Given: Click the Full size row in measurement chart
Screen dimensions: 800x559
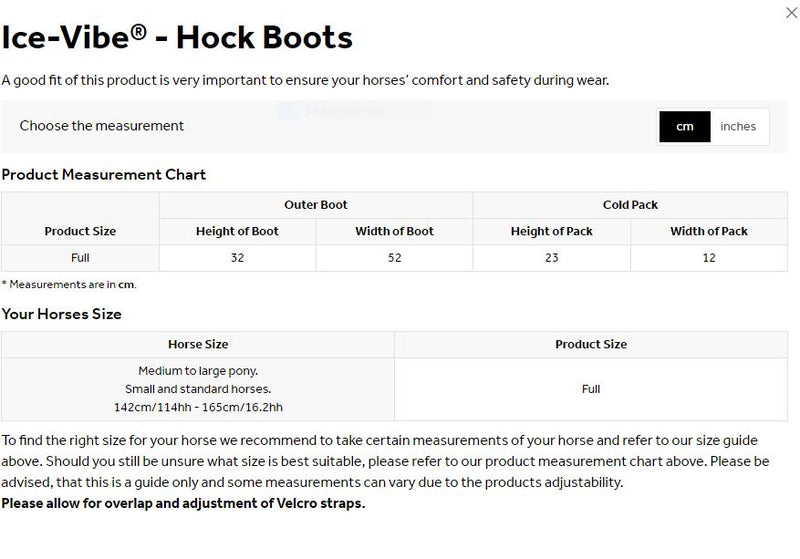Looking at the screenshot, I should point(80,258).
